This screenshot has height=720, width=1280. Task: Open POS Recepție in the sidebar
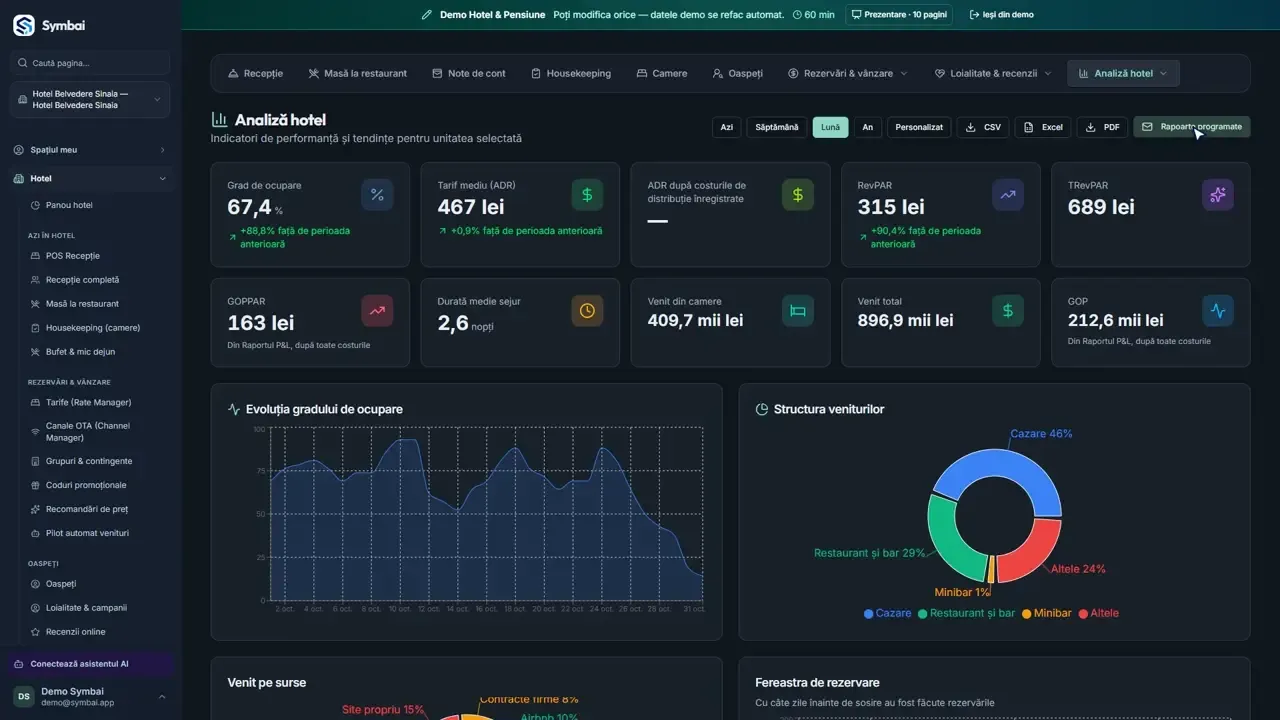(96, 256)
